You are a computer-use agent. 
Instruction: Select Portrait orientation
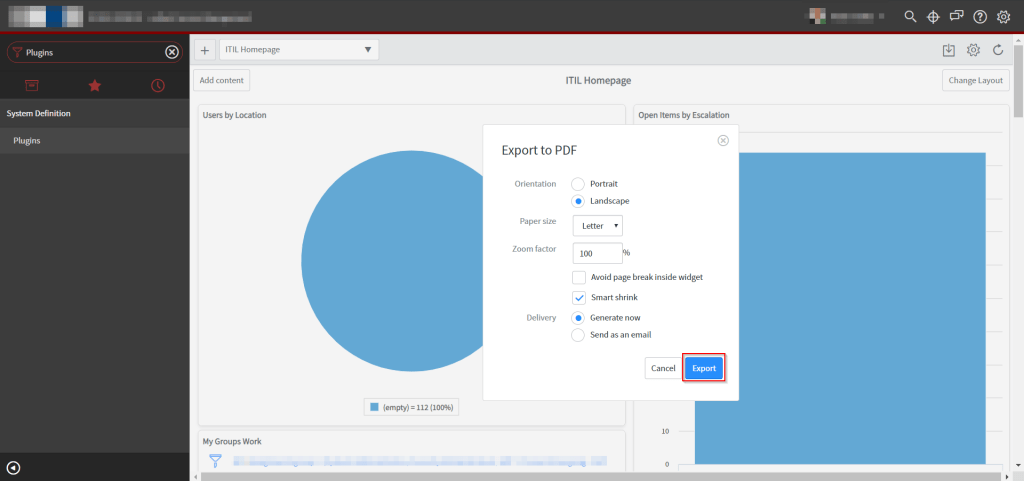click(x=578, y=184)
